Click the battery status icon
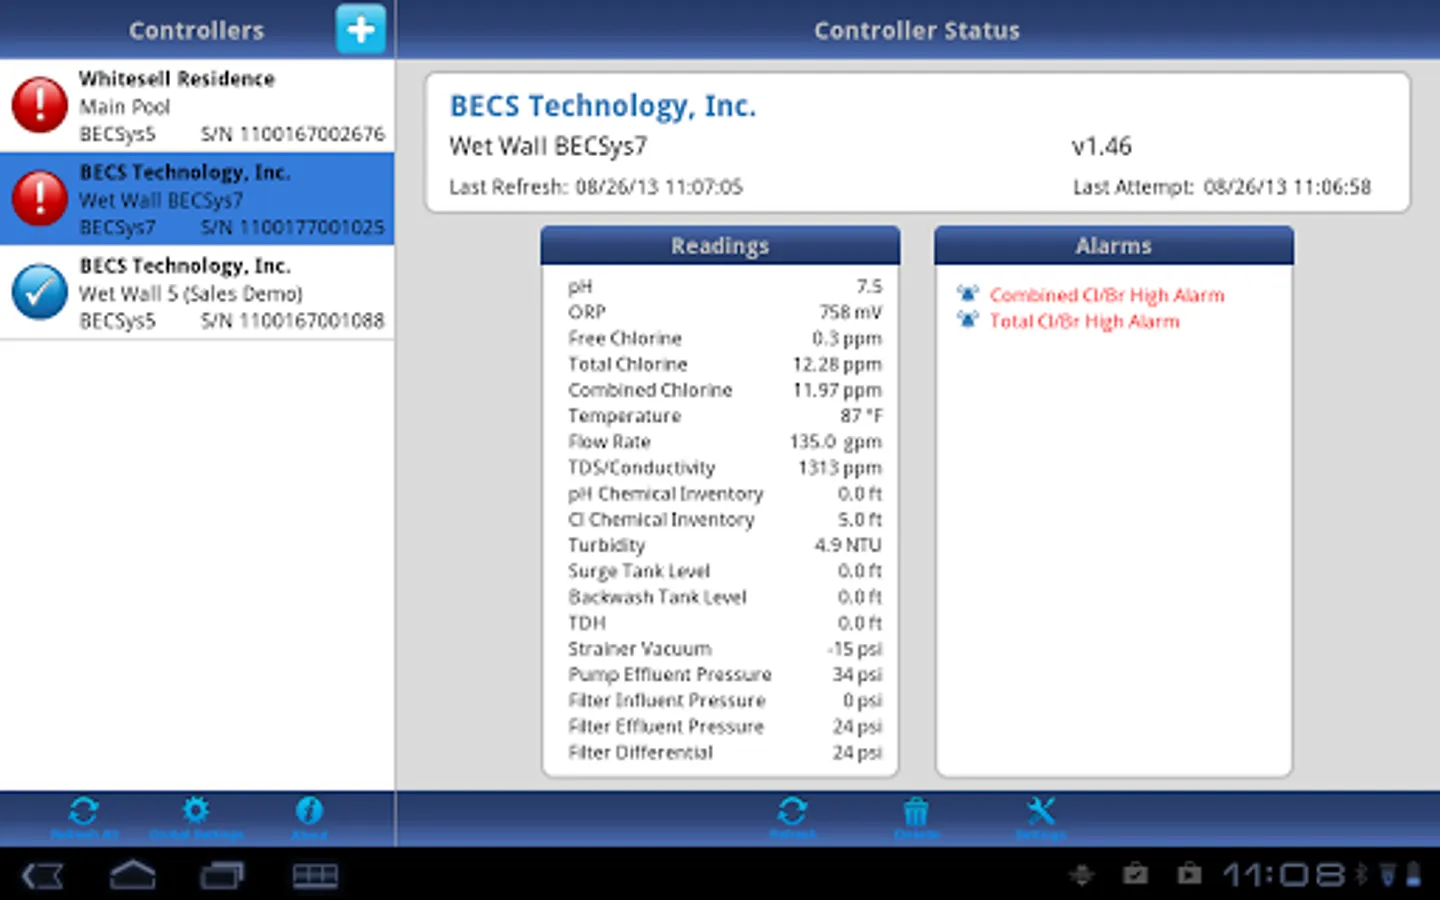 [x=1414, y=875]
